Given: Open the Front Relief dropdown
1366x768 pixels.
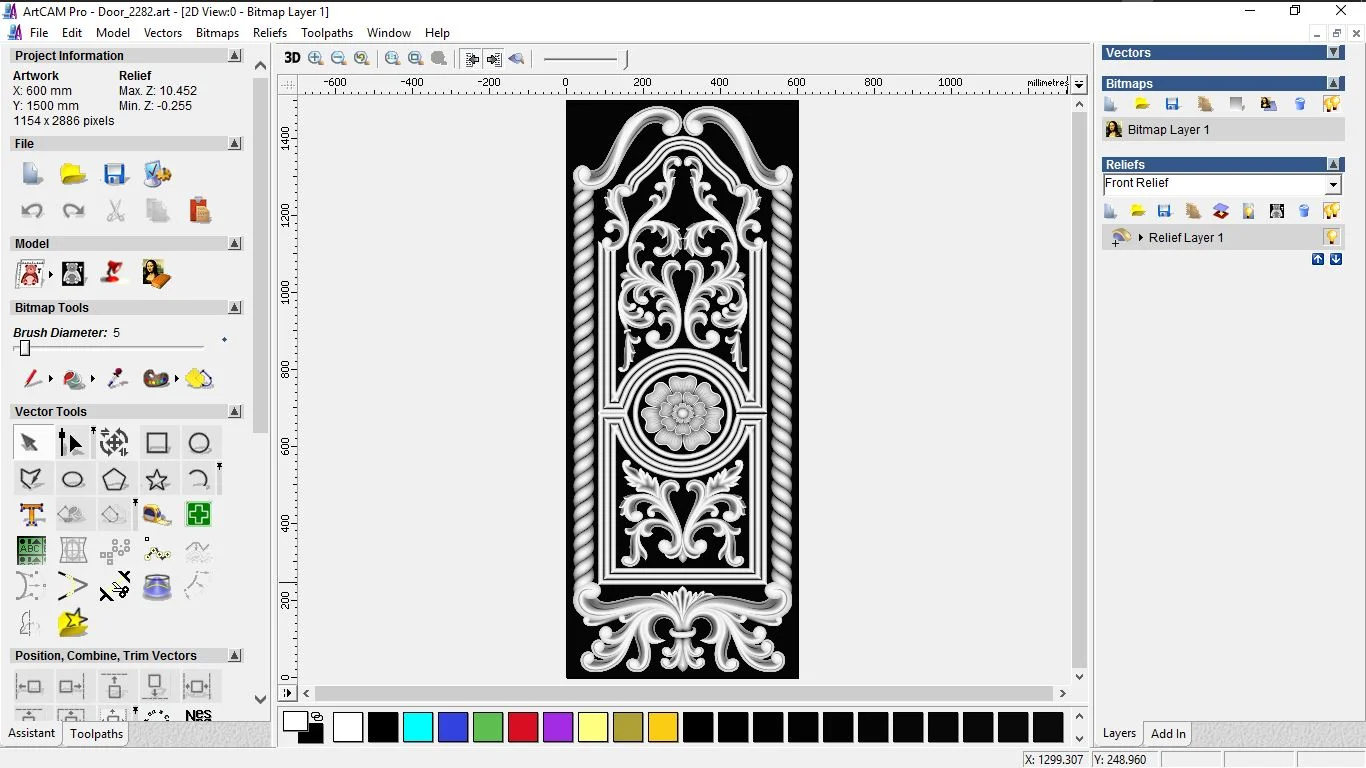Looking at the screenshot, I should [x=1333, y=185].
